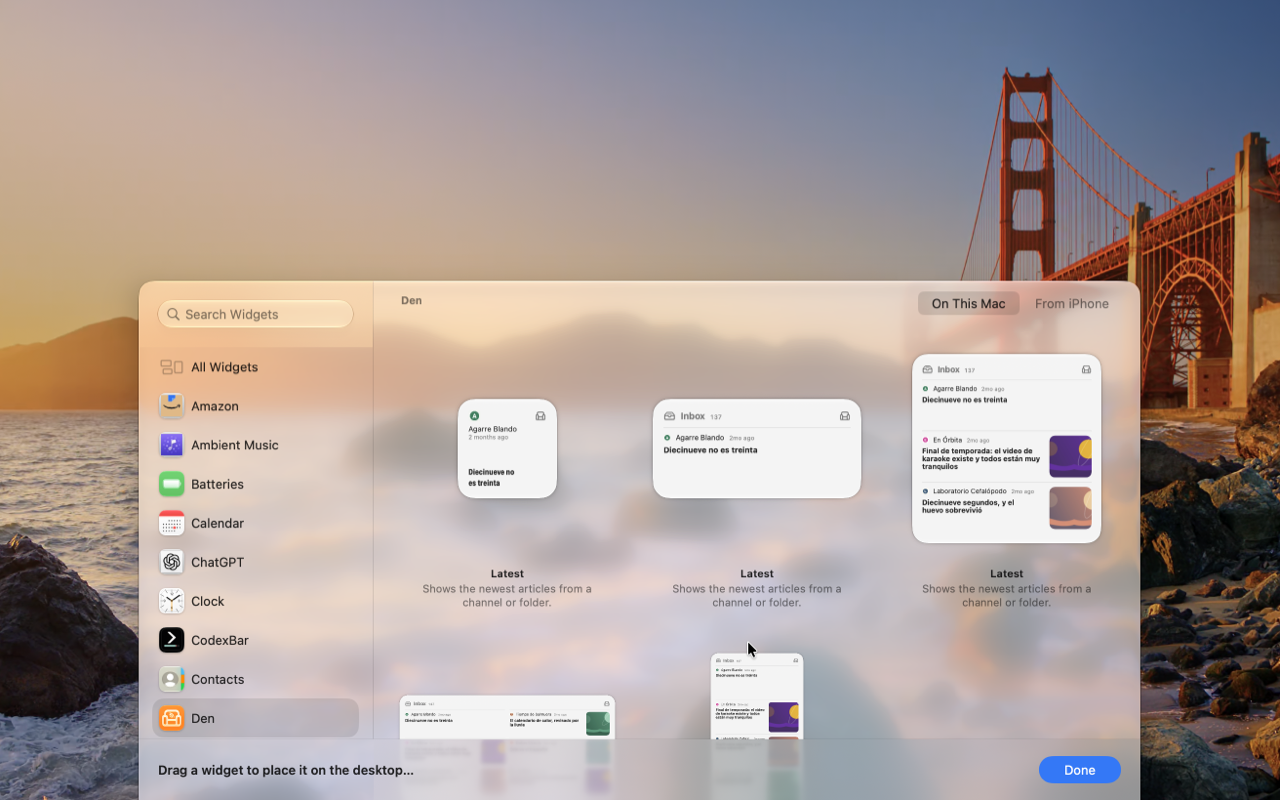Add the small Latest widget

point(507,449)
